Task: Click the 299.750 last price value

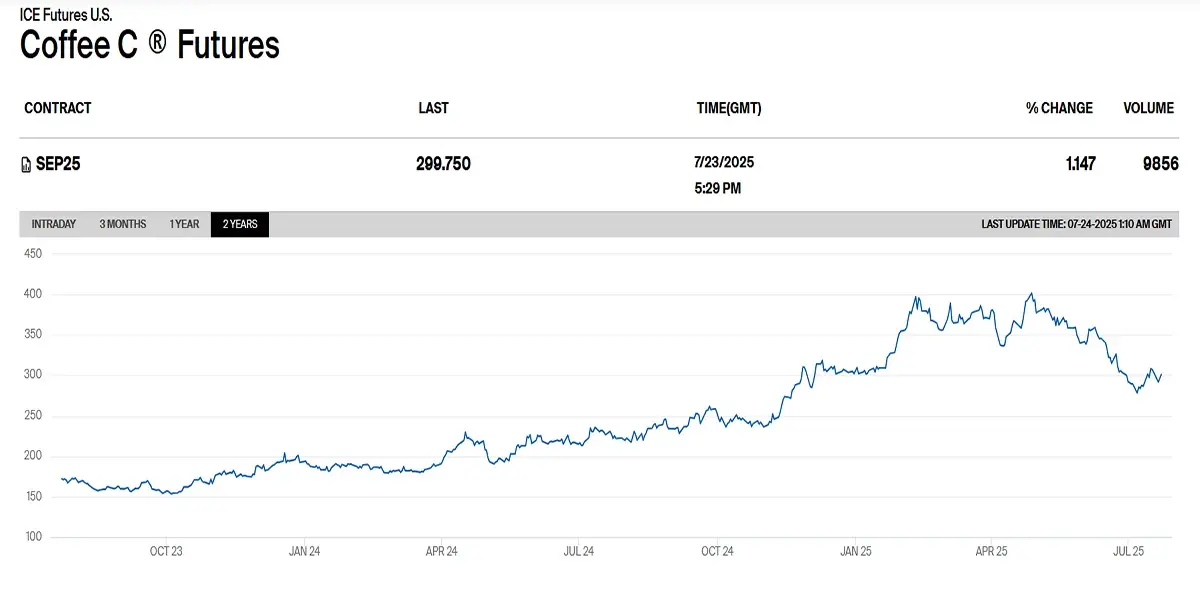Action: (443, 164)
